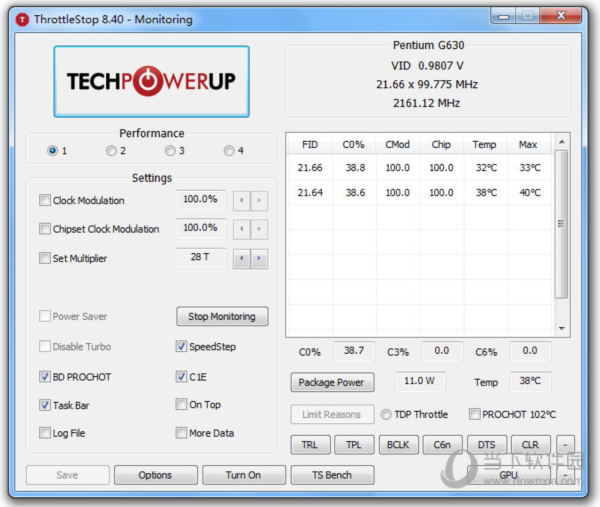Minimize the ThrottleStop window

tap(504, 16)
